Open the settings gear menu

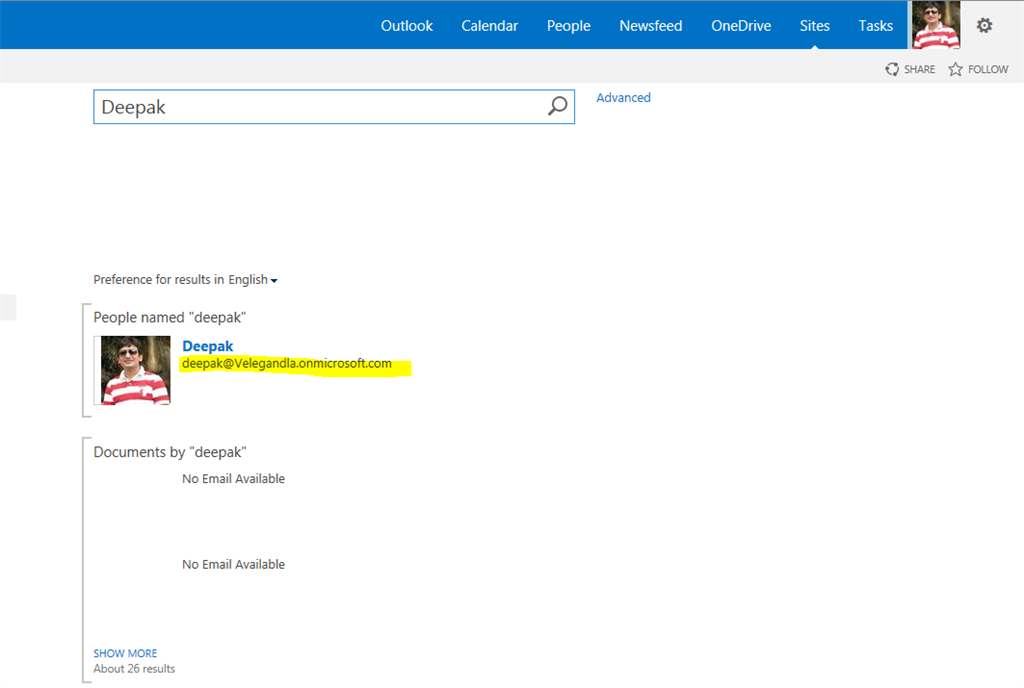(x=984, y=25)
